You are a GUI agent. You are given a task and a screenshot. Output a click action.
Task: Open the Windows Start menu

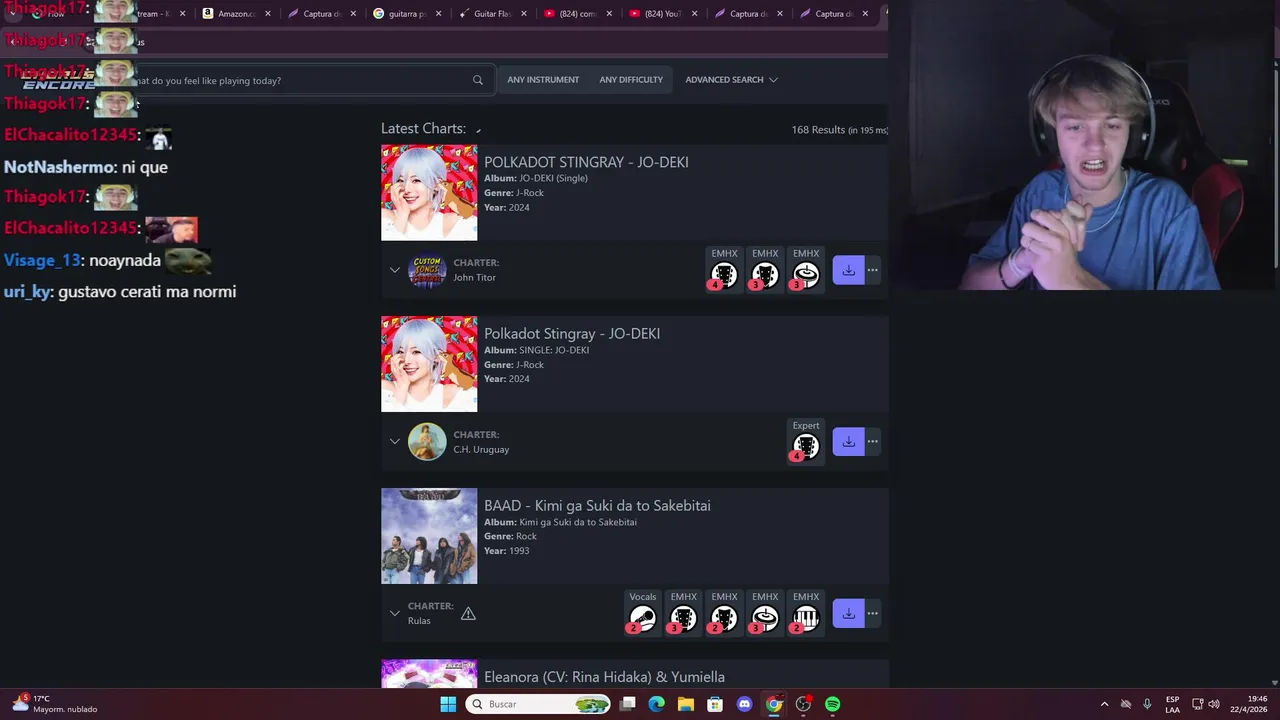tap(448, 704)
